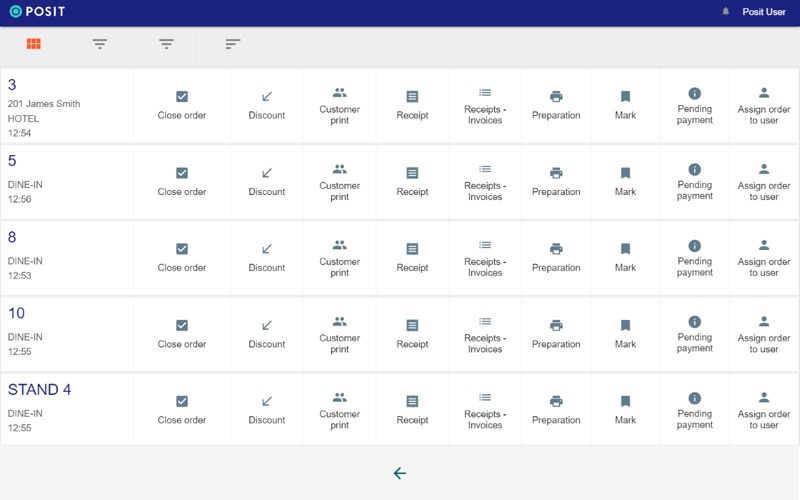Screen dimensions: 800x500
Task: Click the POSIT logo
Action: [x=37, y=11]
